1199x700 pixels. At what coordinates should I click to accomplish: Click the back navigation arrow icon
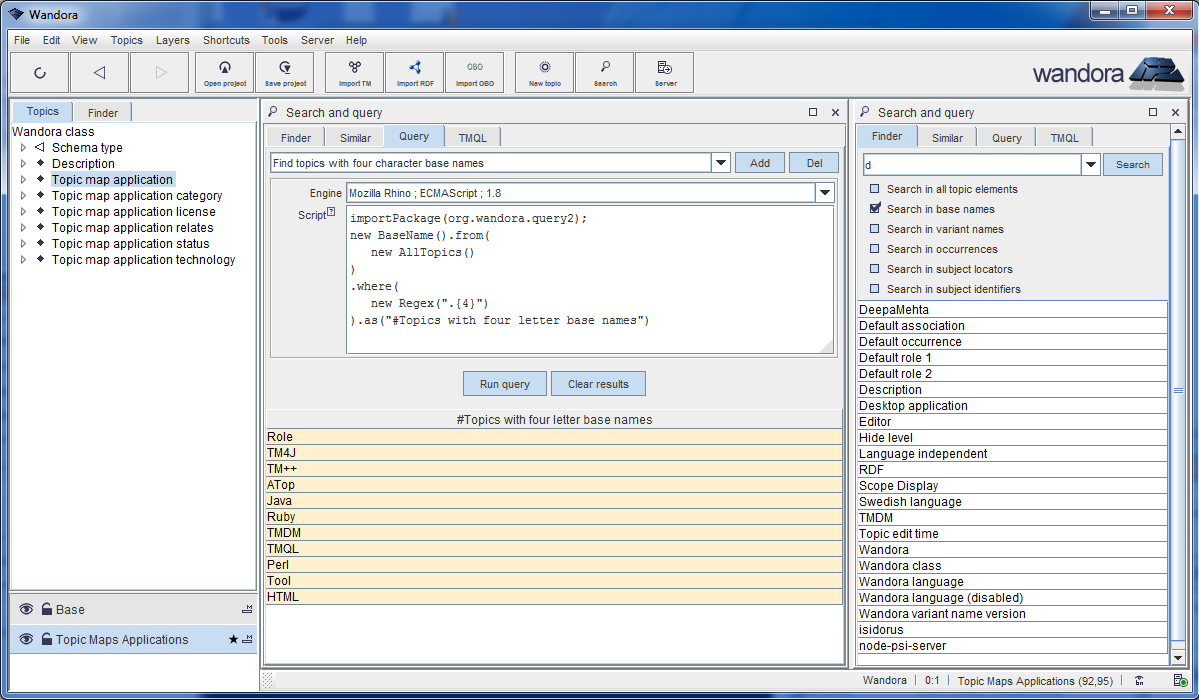coord(99,72)
